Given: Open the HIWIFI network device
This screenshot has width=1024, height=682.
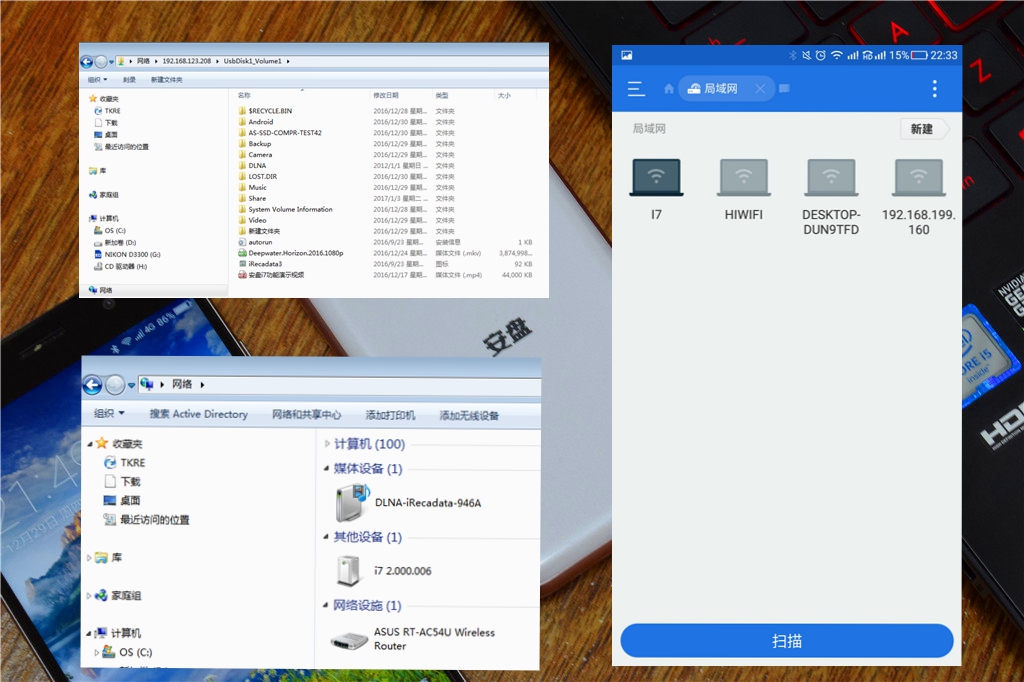Looking at the screenshot, I should click(744, 189).
